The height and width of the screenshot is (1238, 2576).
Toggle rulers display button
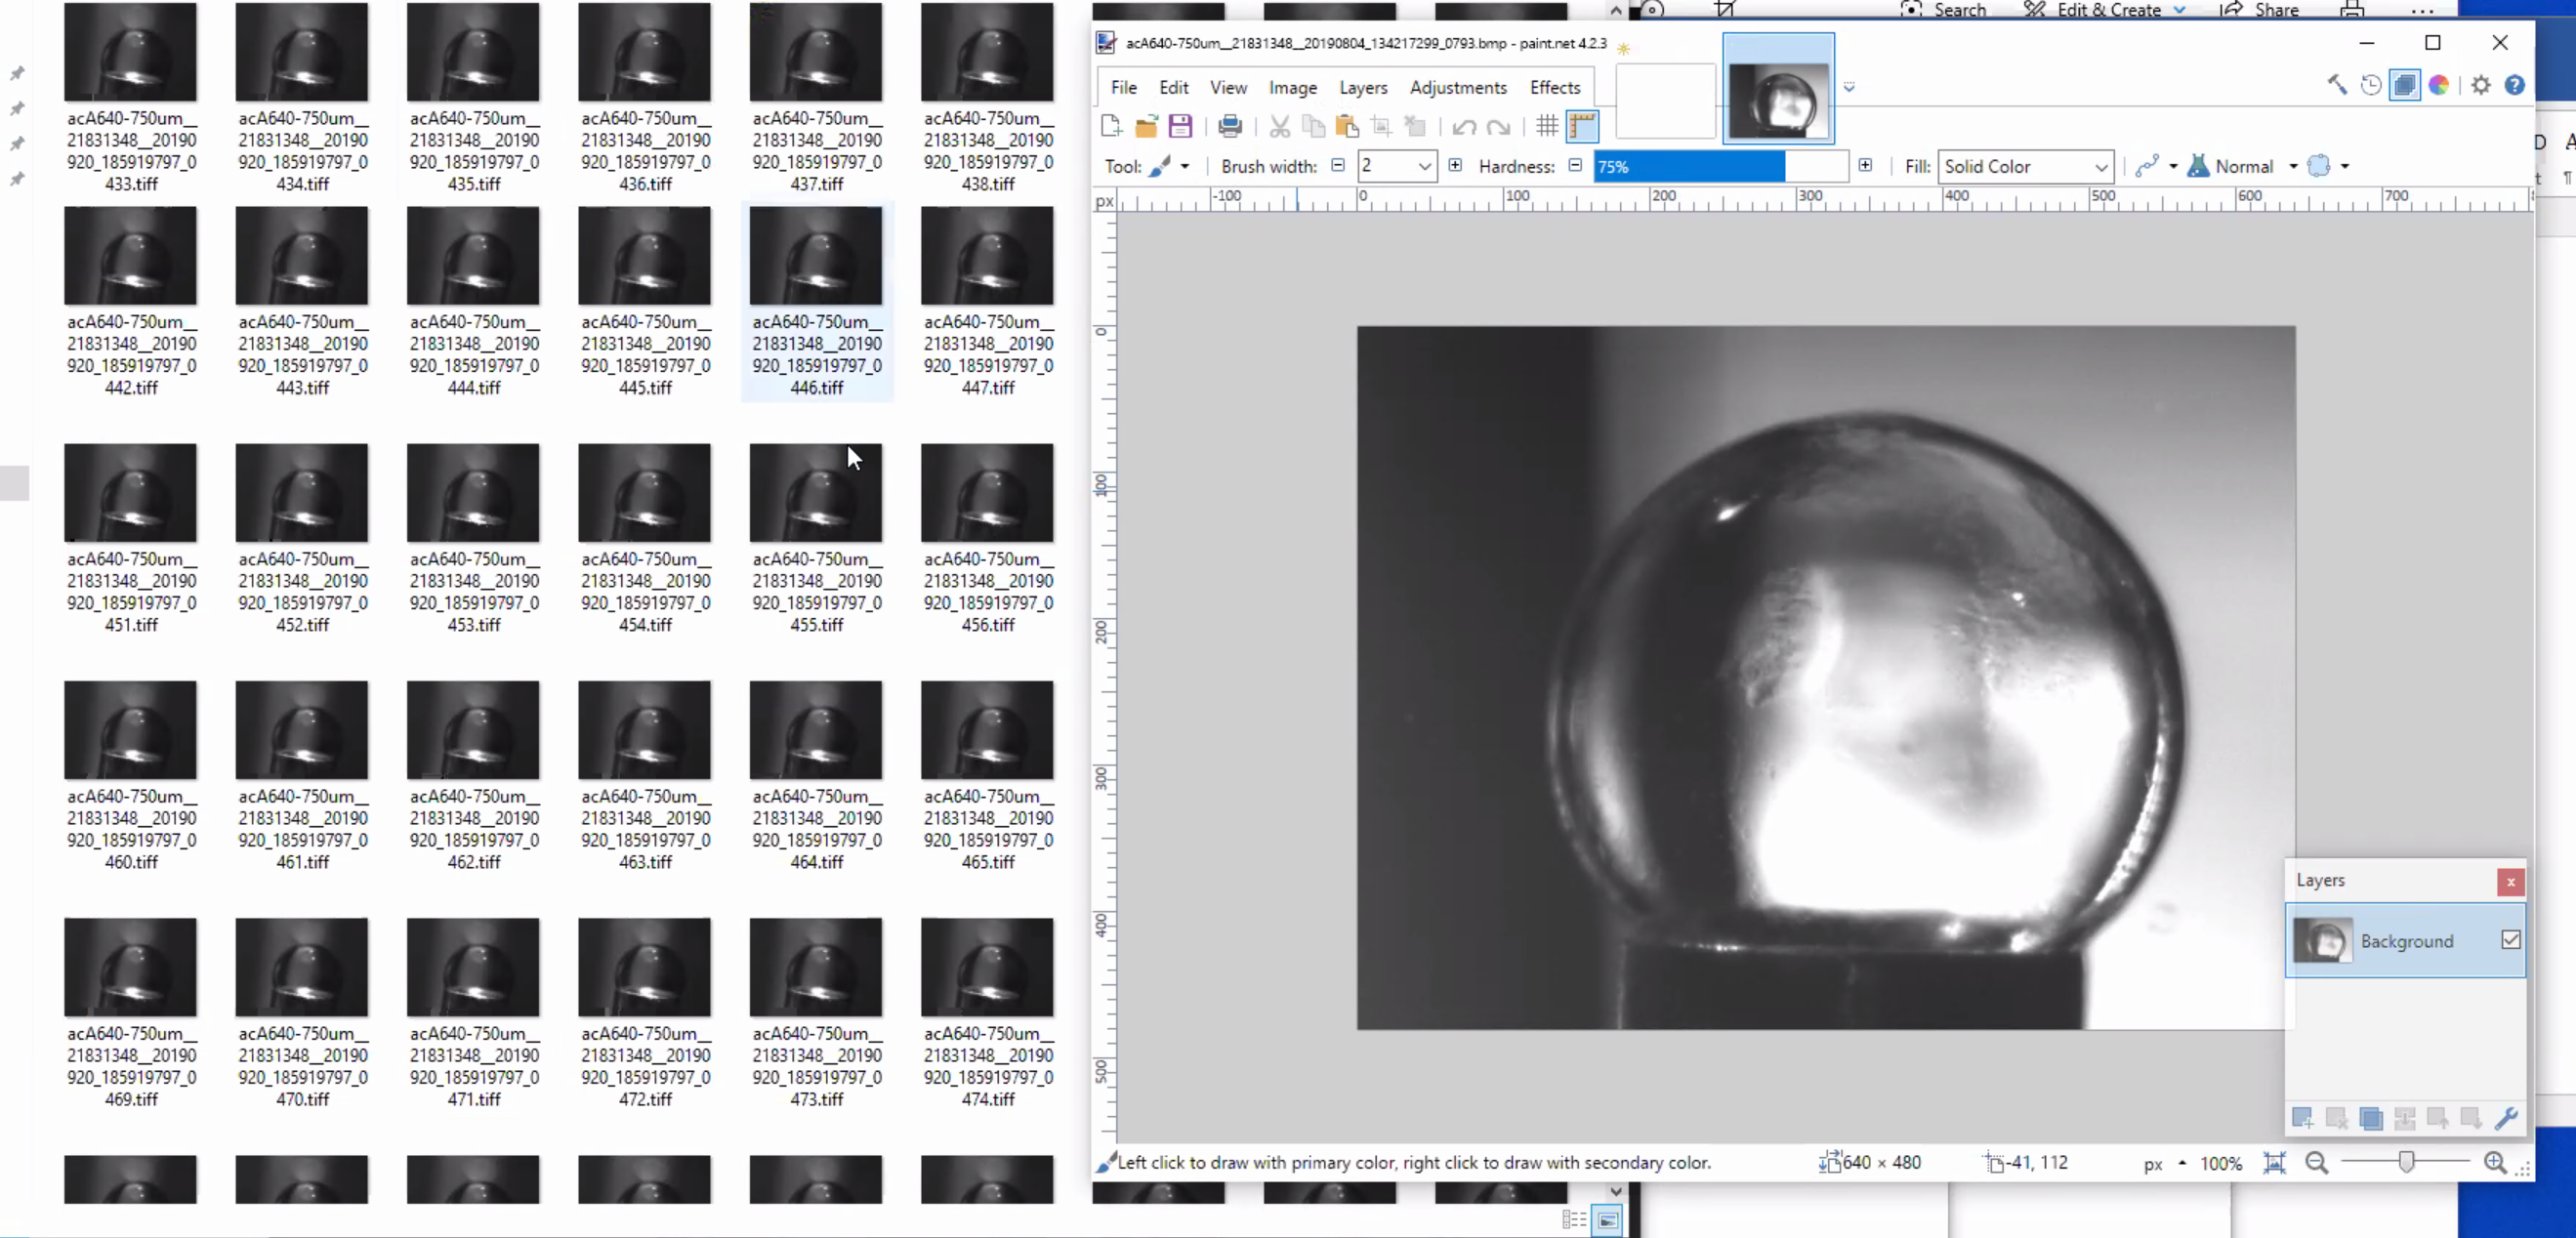coord(1582,126)
